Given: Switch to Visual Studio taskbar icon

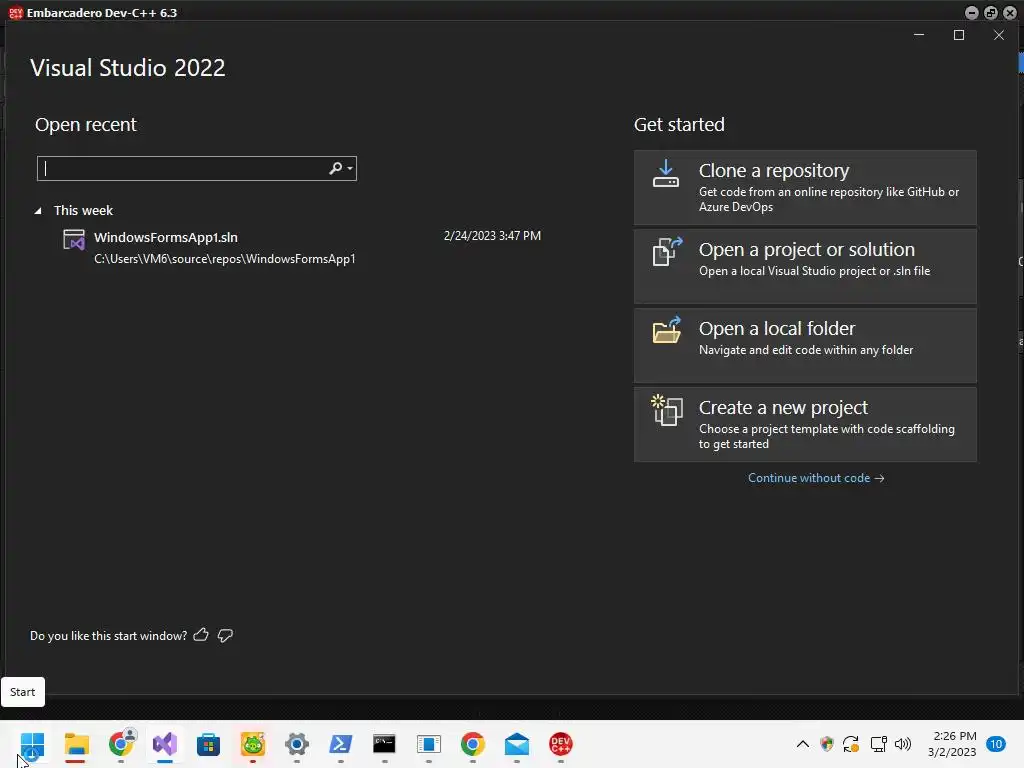Looking at the screenshot, I should pyautogui.click(x=165, y=744).
